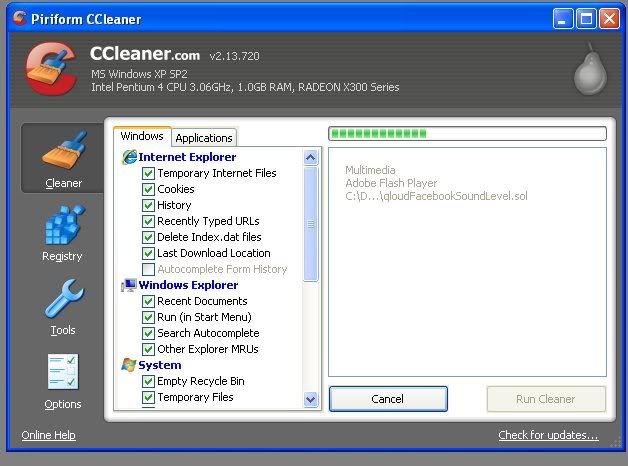628x466 pixels.
Task: Switch to the Applications tab
Action: (x=204, y=138)
